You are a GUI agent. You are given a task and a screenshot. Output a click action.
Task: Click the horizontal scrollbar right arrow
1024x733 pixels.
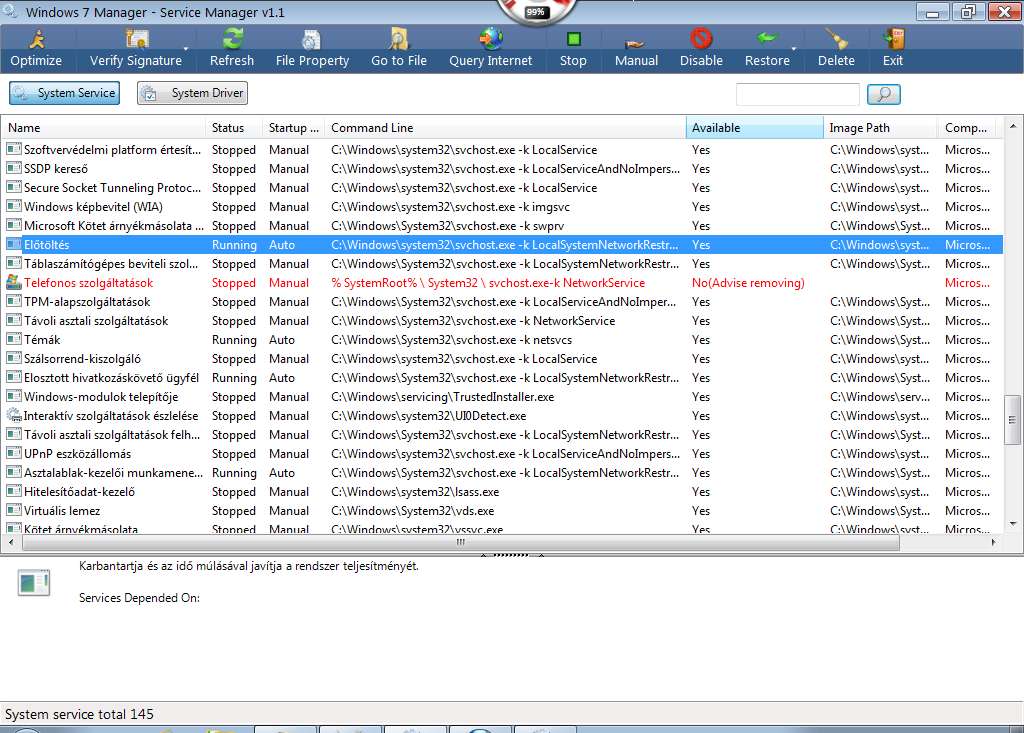(x=993, y=542)
